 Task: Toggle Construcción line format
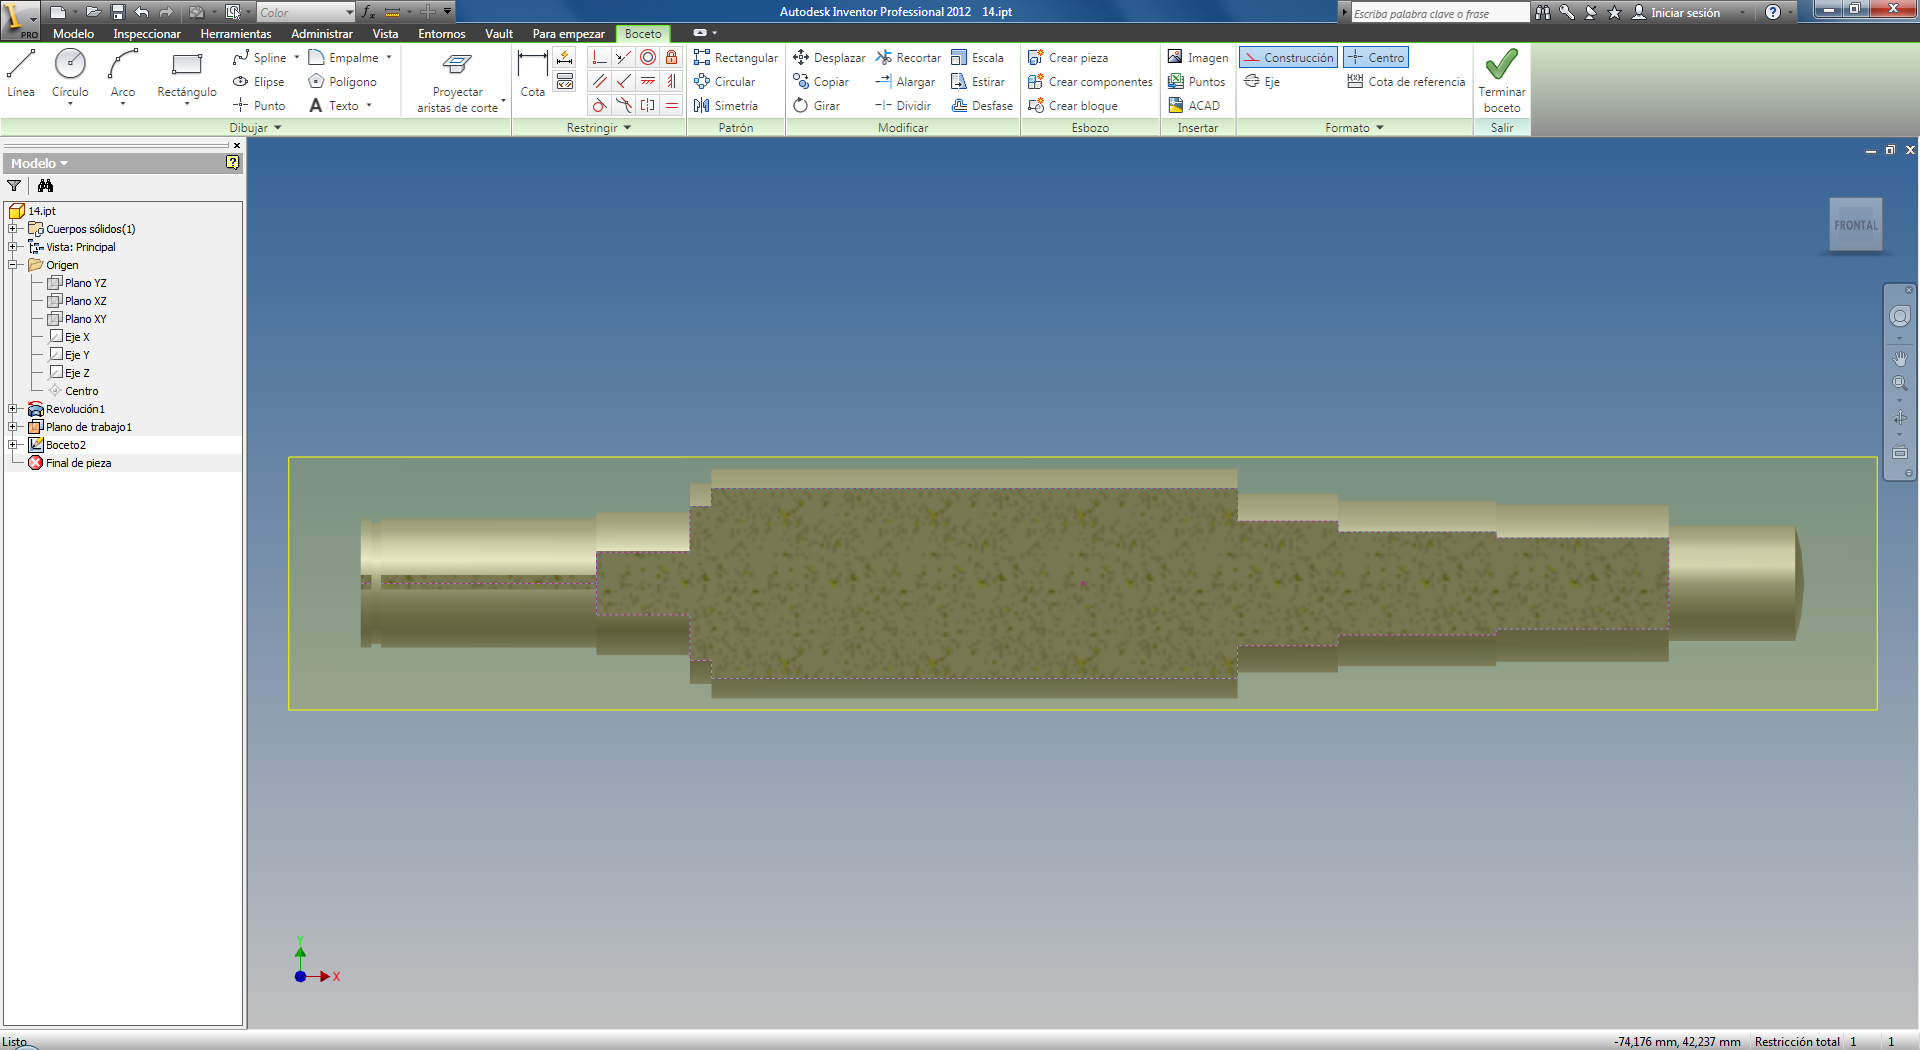click(x=1288, y=58)
